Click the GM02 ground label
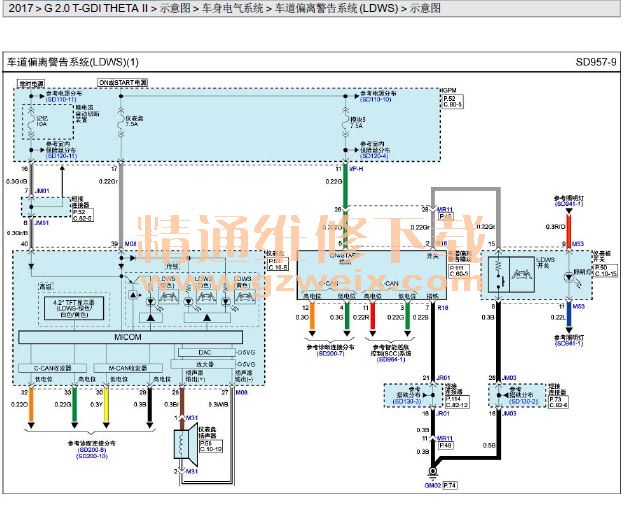Image resolution: width=624 pixels, height=506 pixels. coord(432,485)
